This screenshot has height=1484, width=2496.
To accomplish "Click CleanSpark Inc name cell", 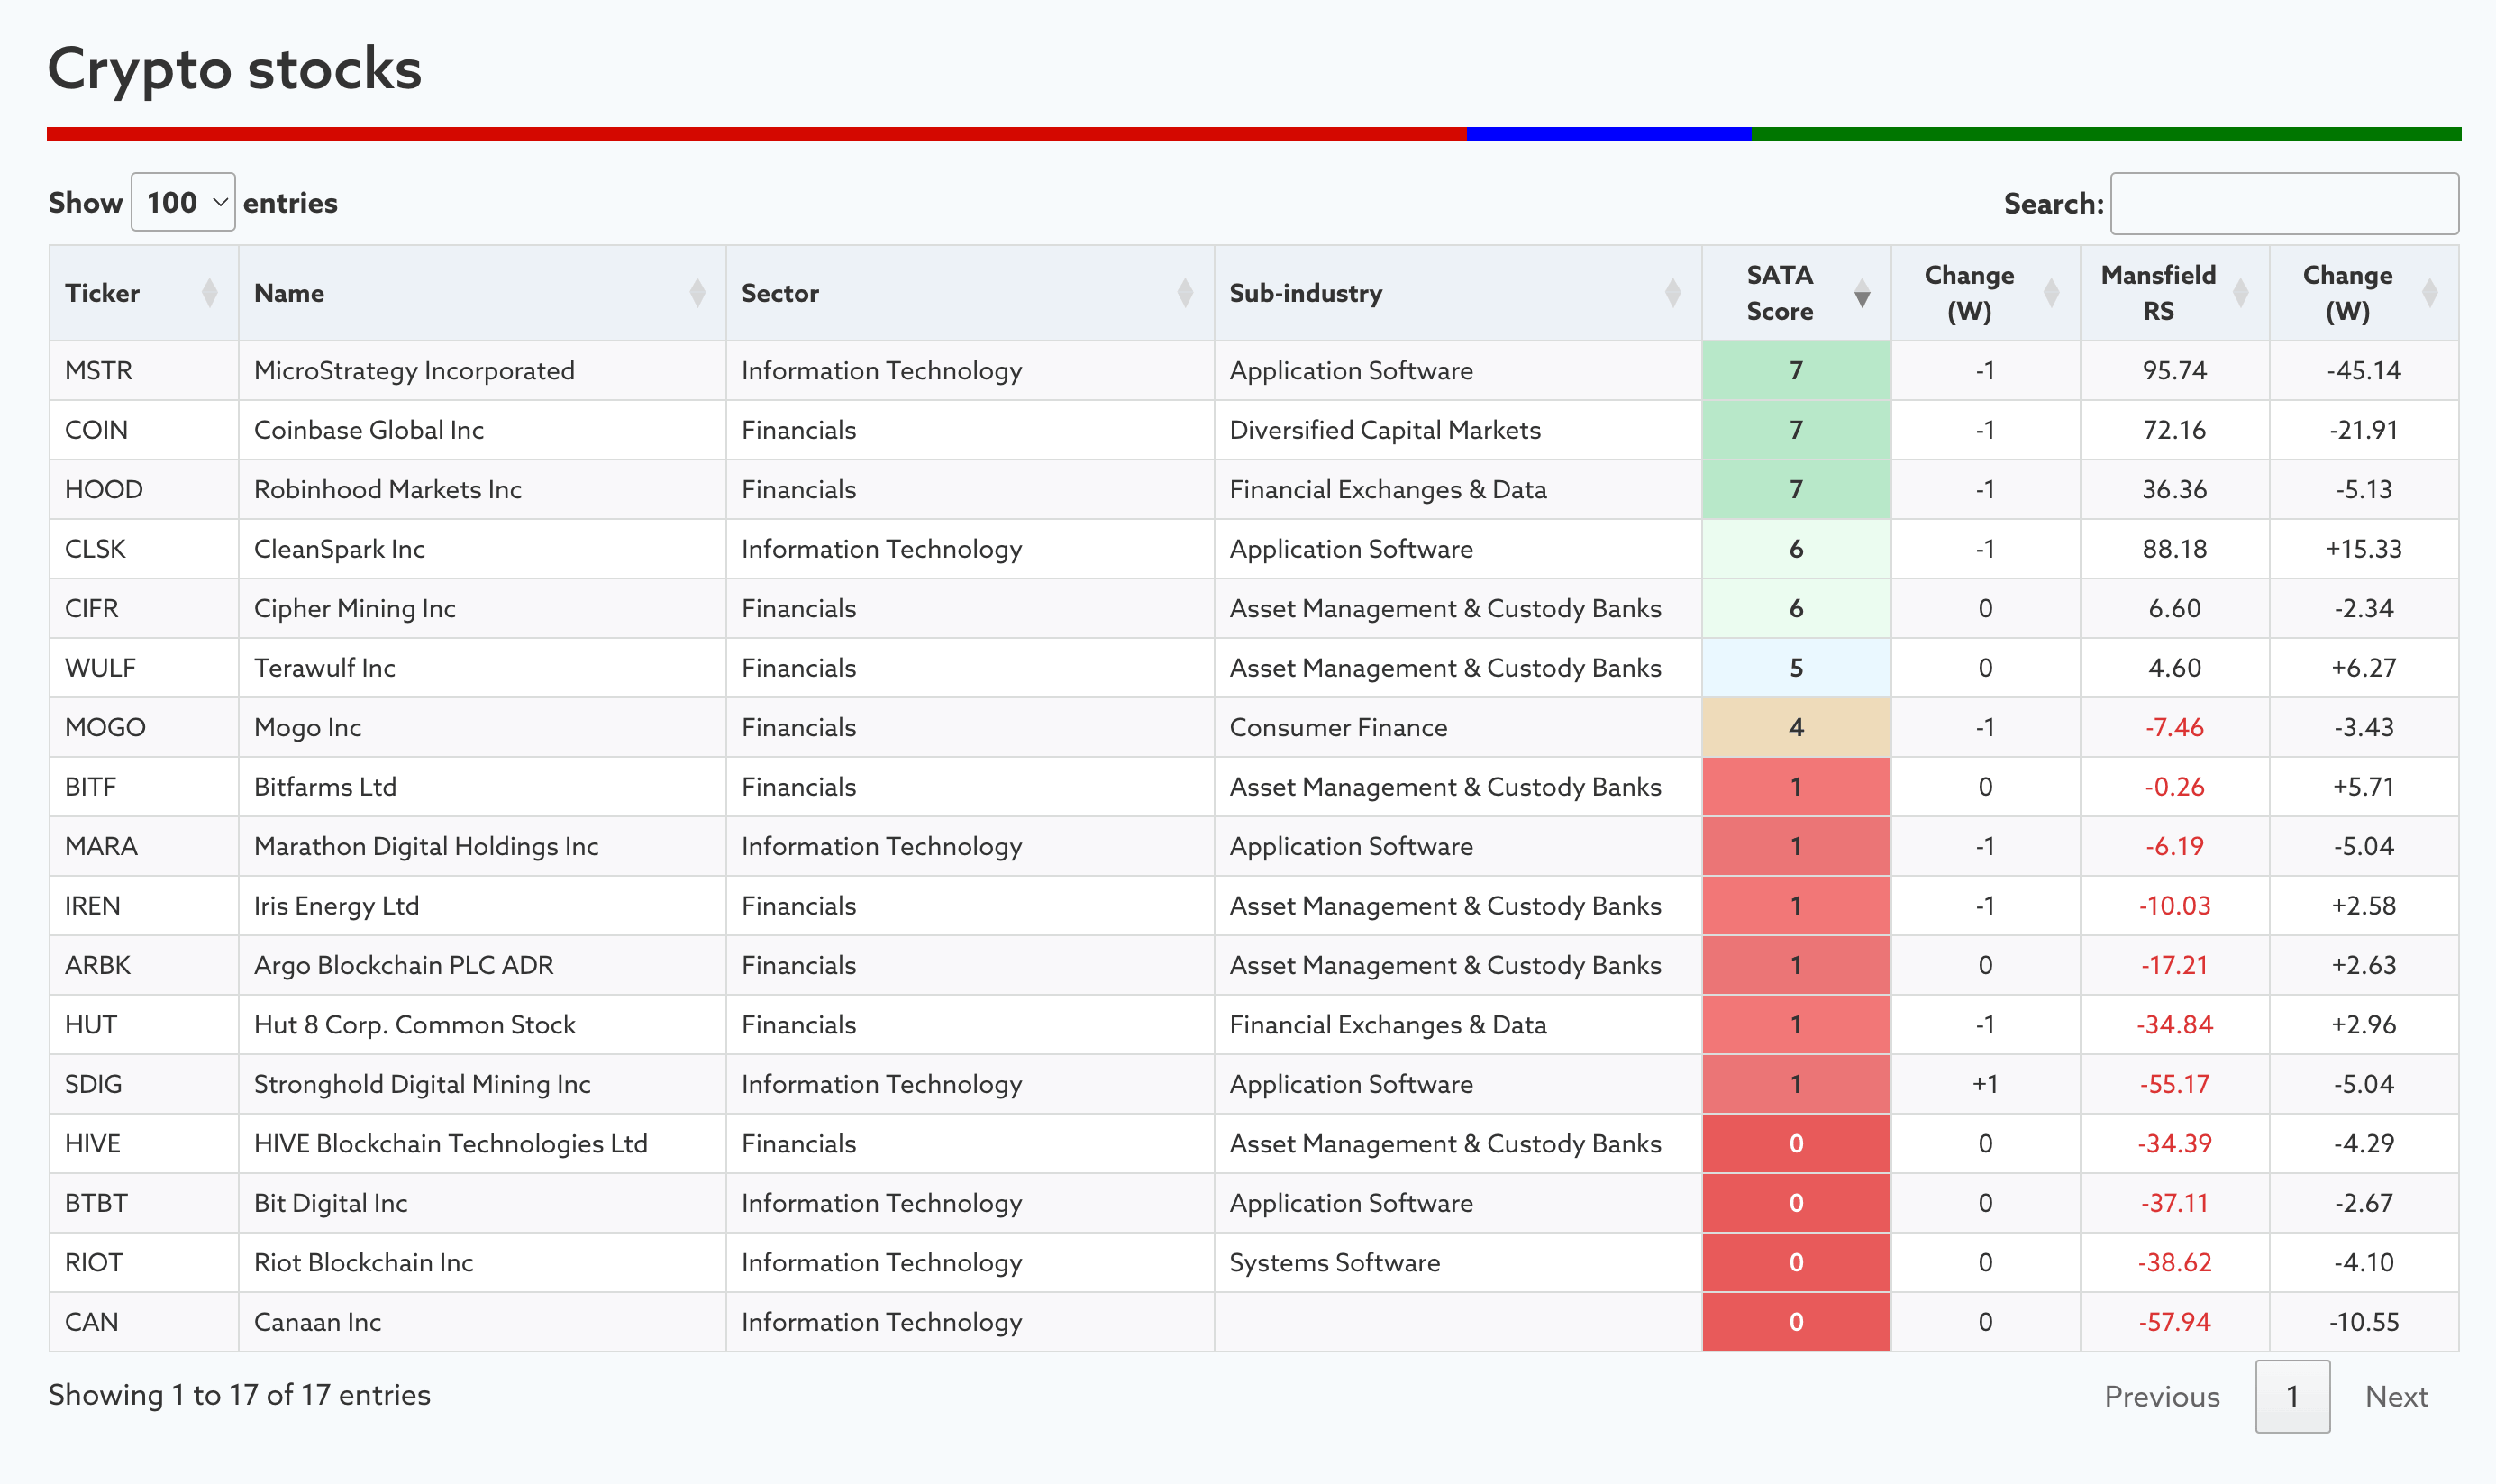I will tap(482, 549).
